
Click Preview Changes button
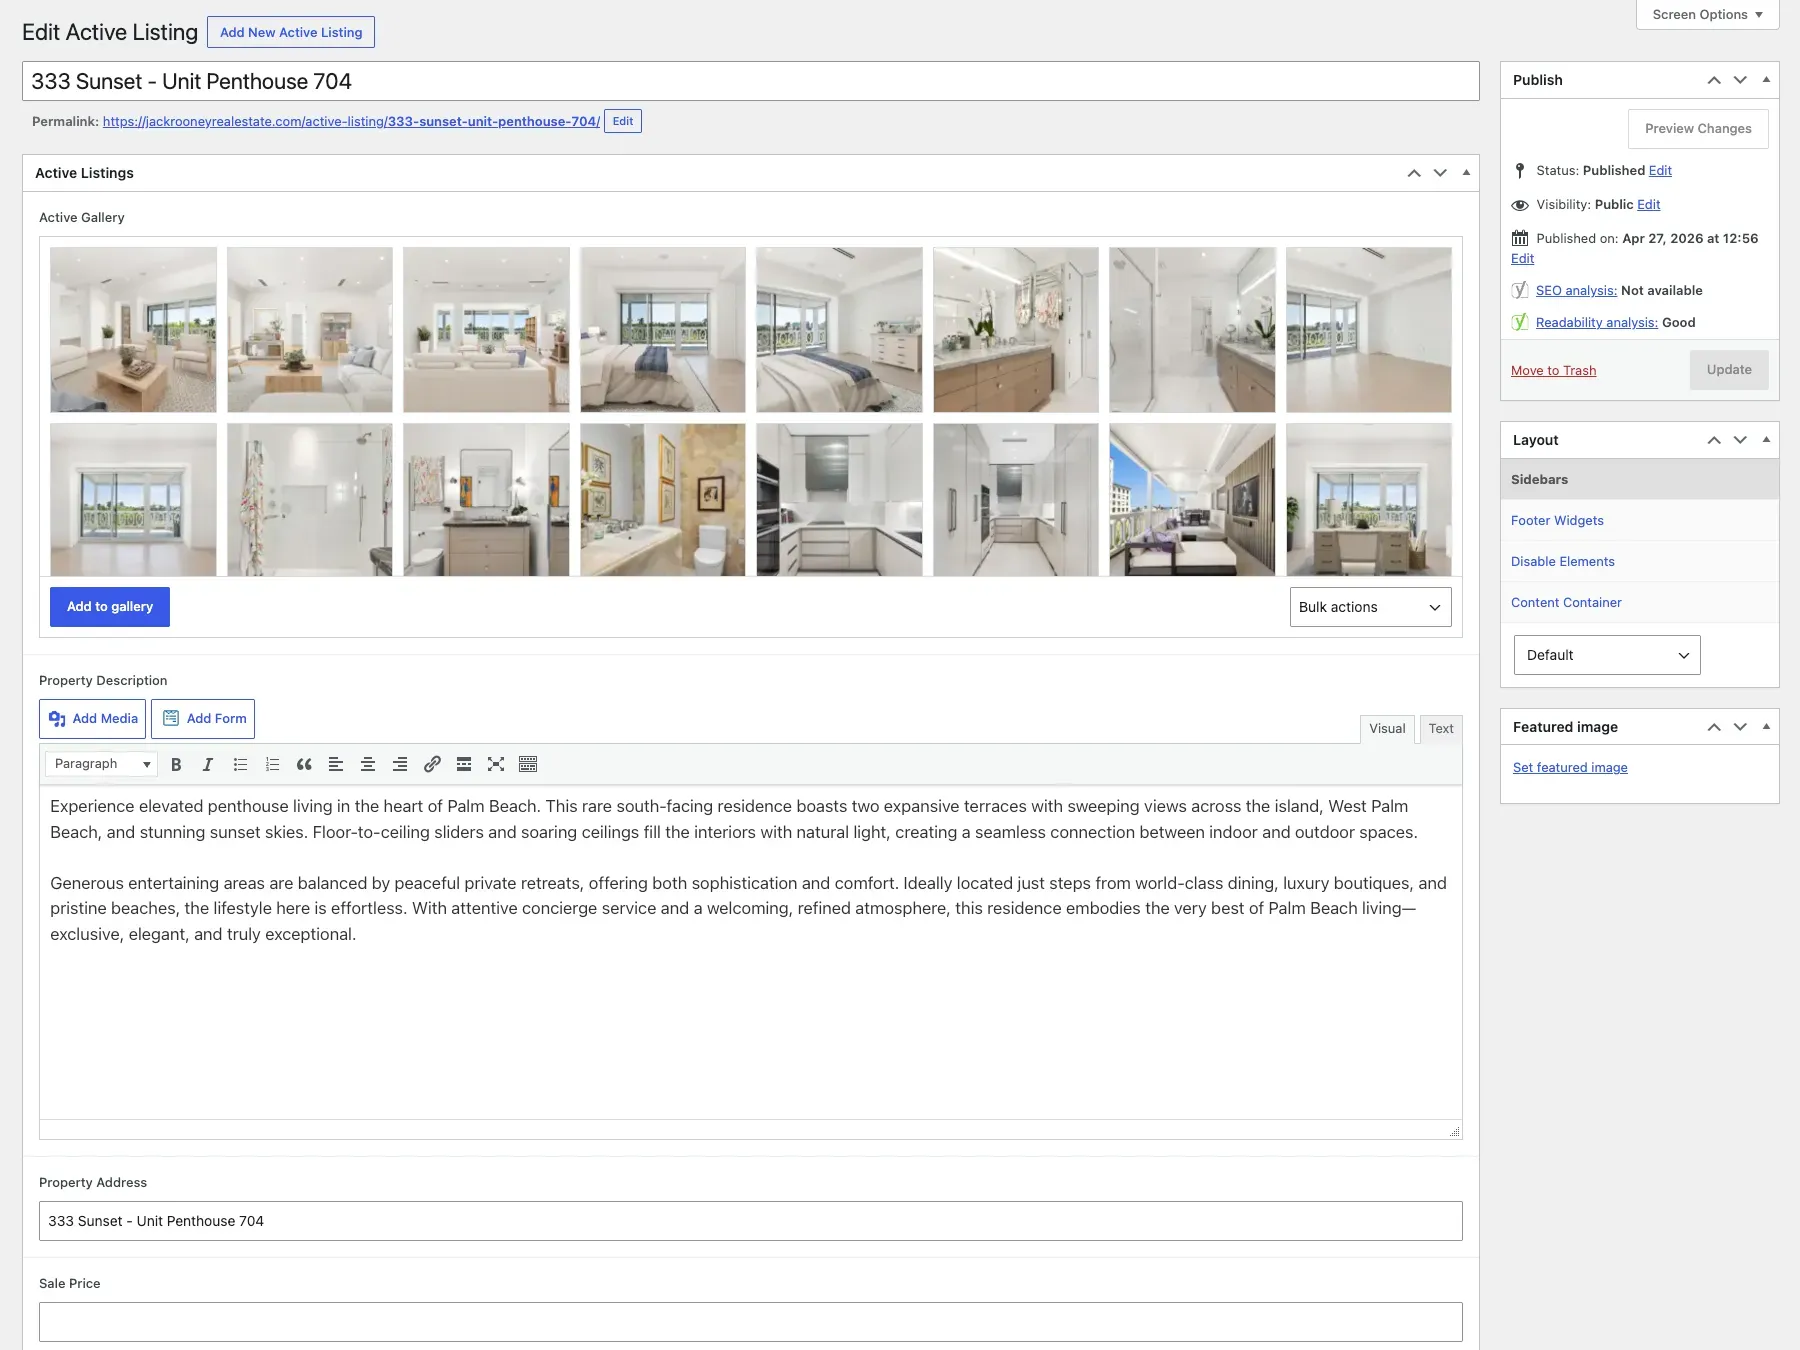pos(1698,129)
